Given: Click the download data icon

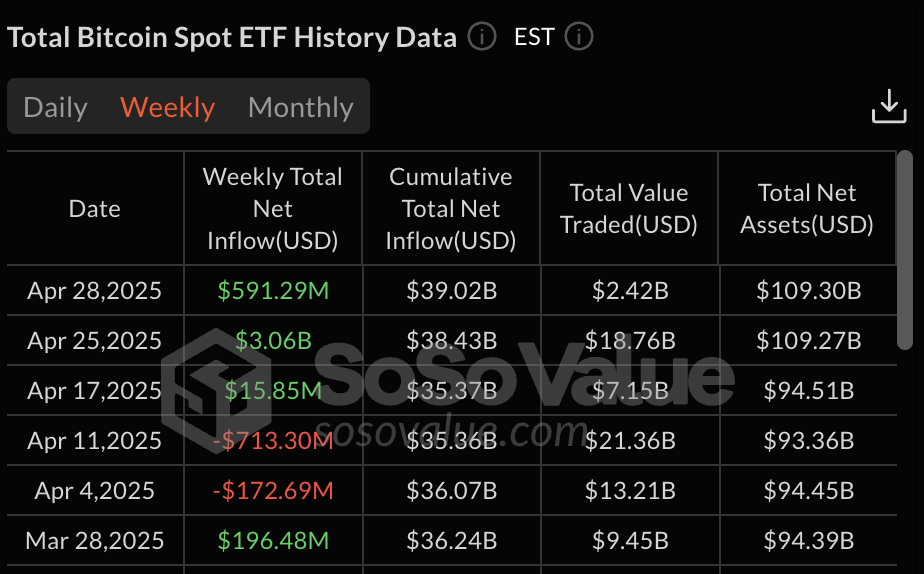Looking at the screenshot, I should tap(889, 107).
